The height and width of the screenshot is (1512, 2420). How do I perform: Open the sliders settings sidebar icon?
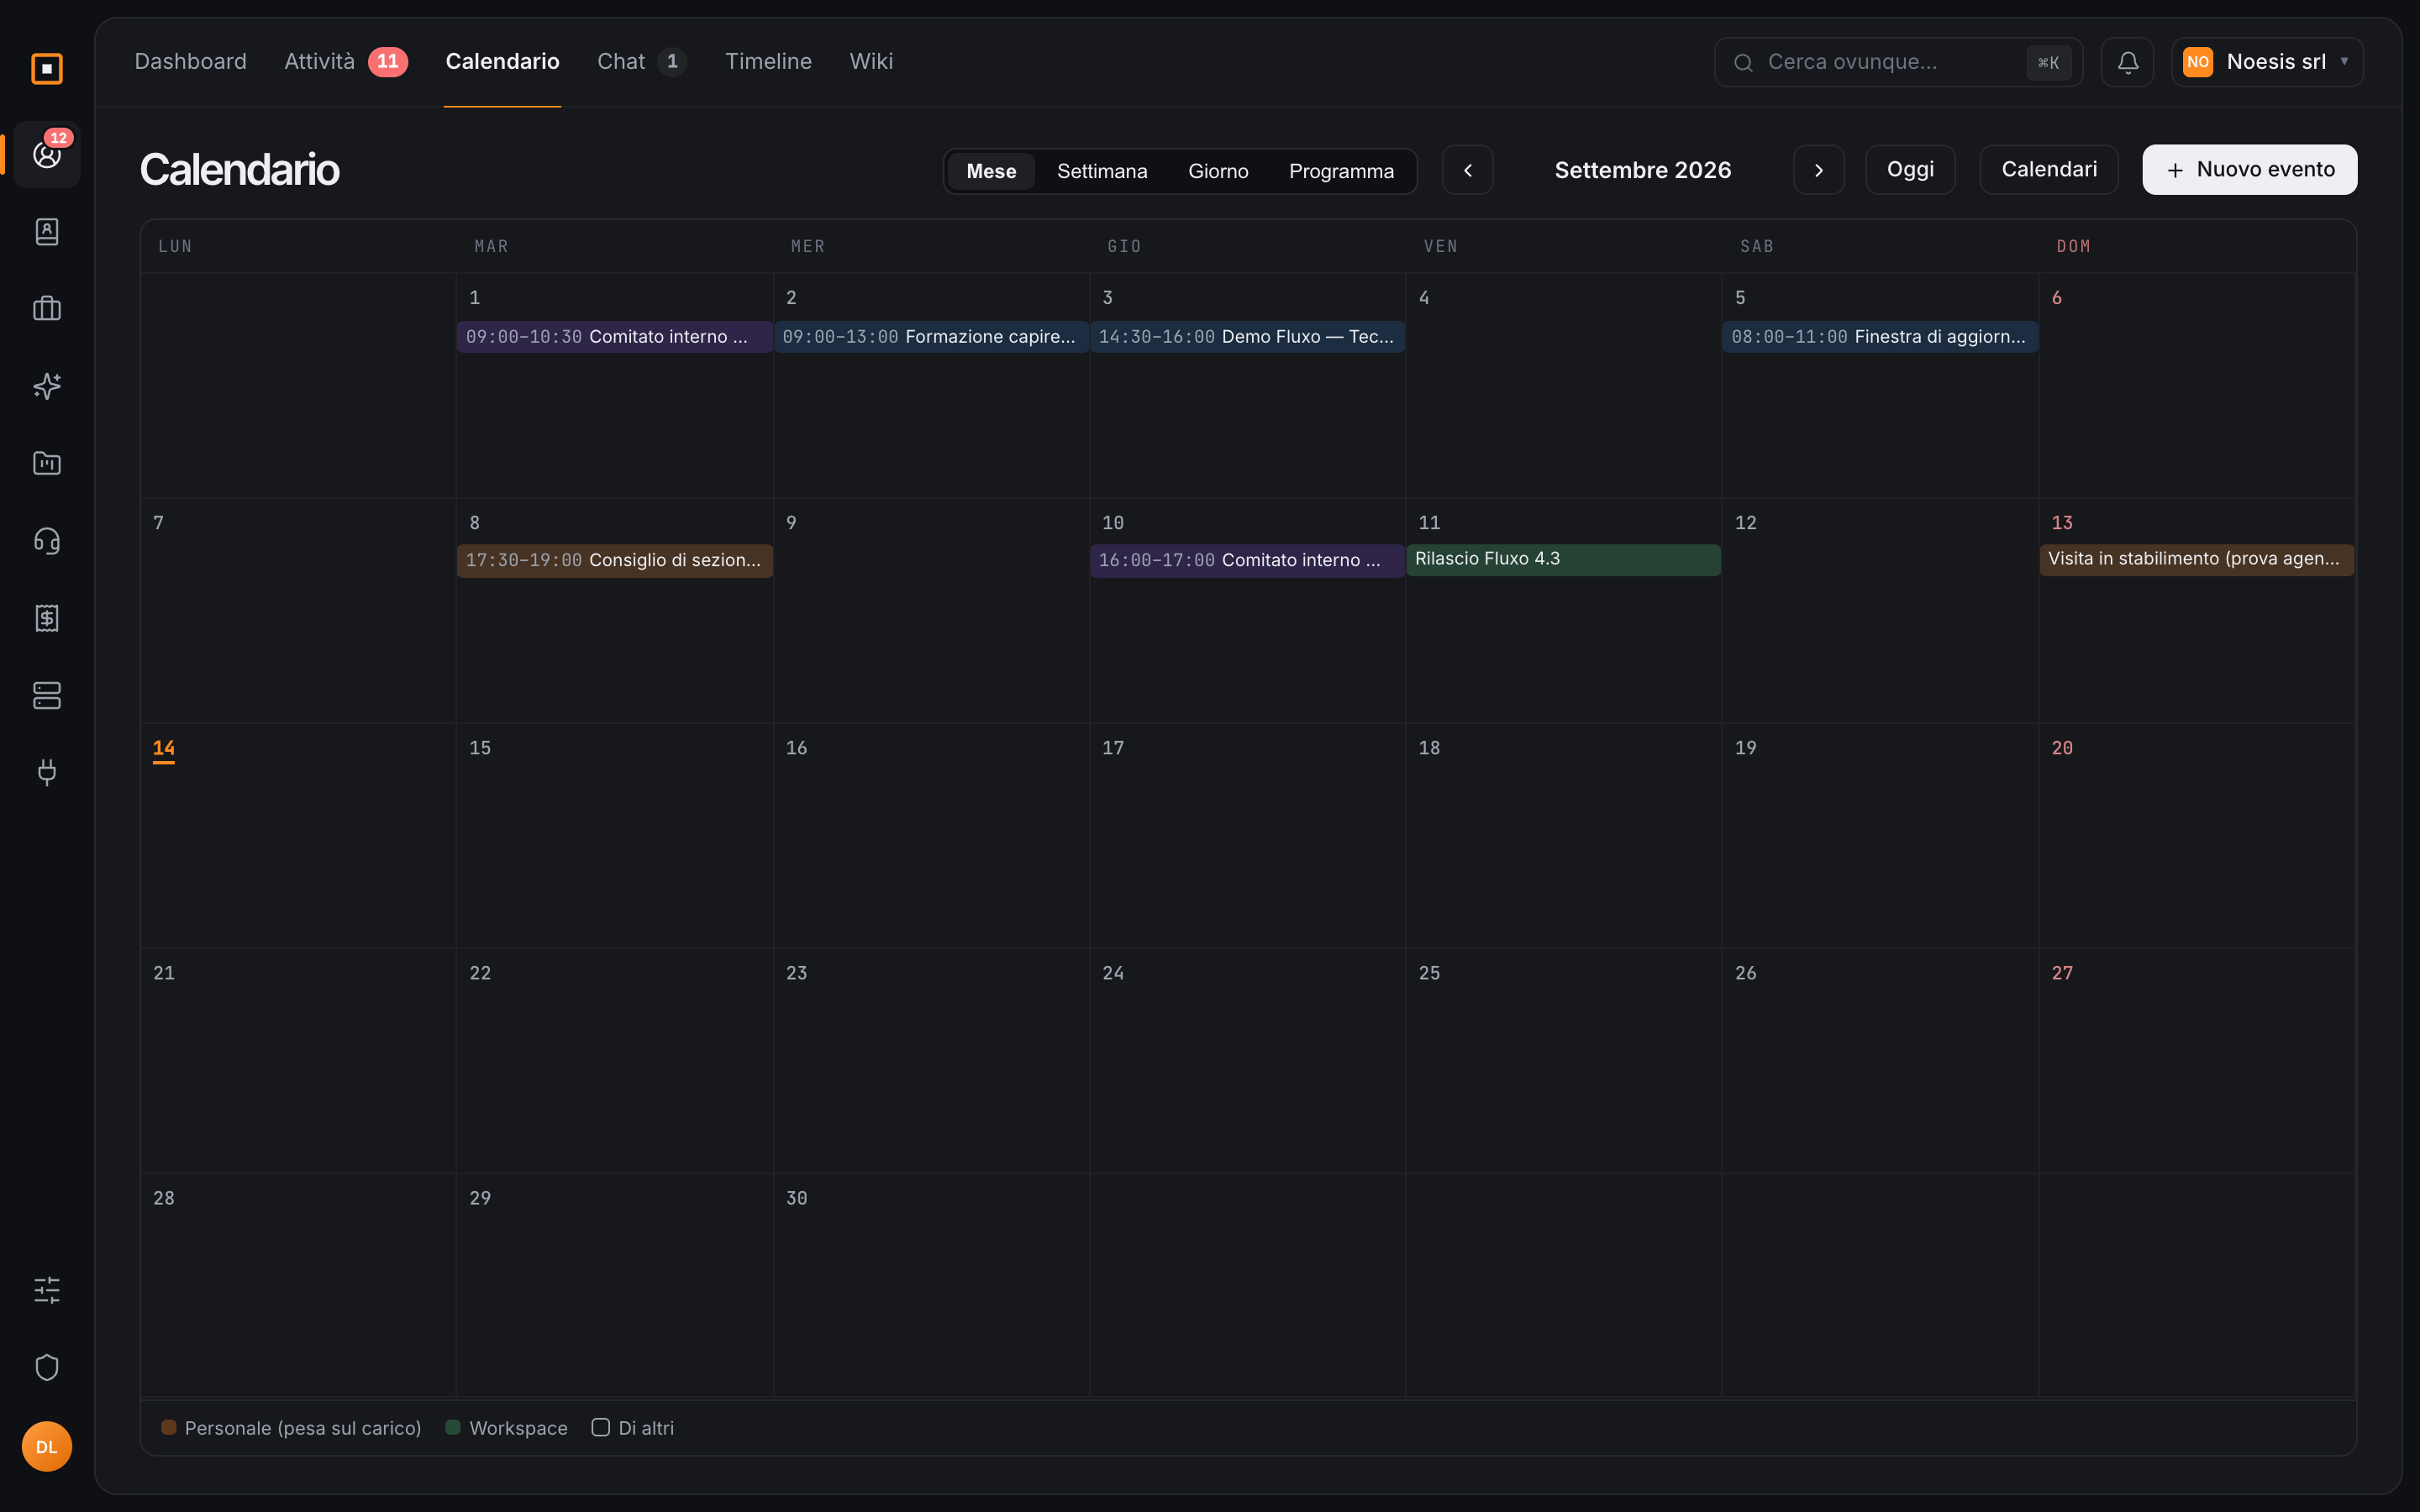click(47, 1290)
